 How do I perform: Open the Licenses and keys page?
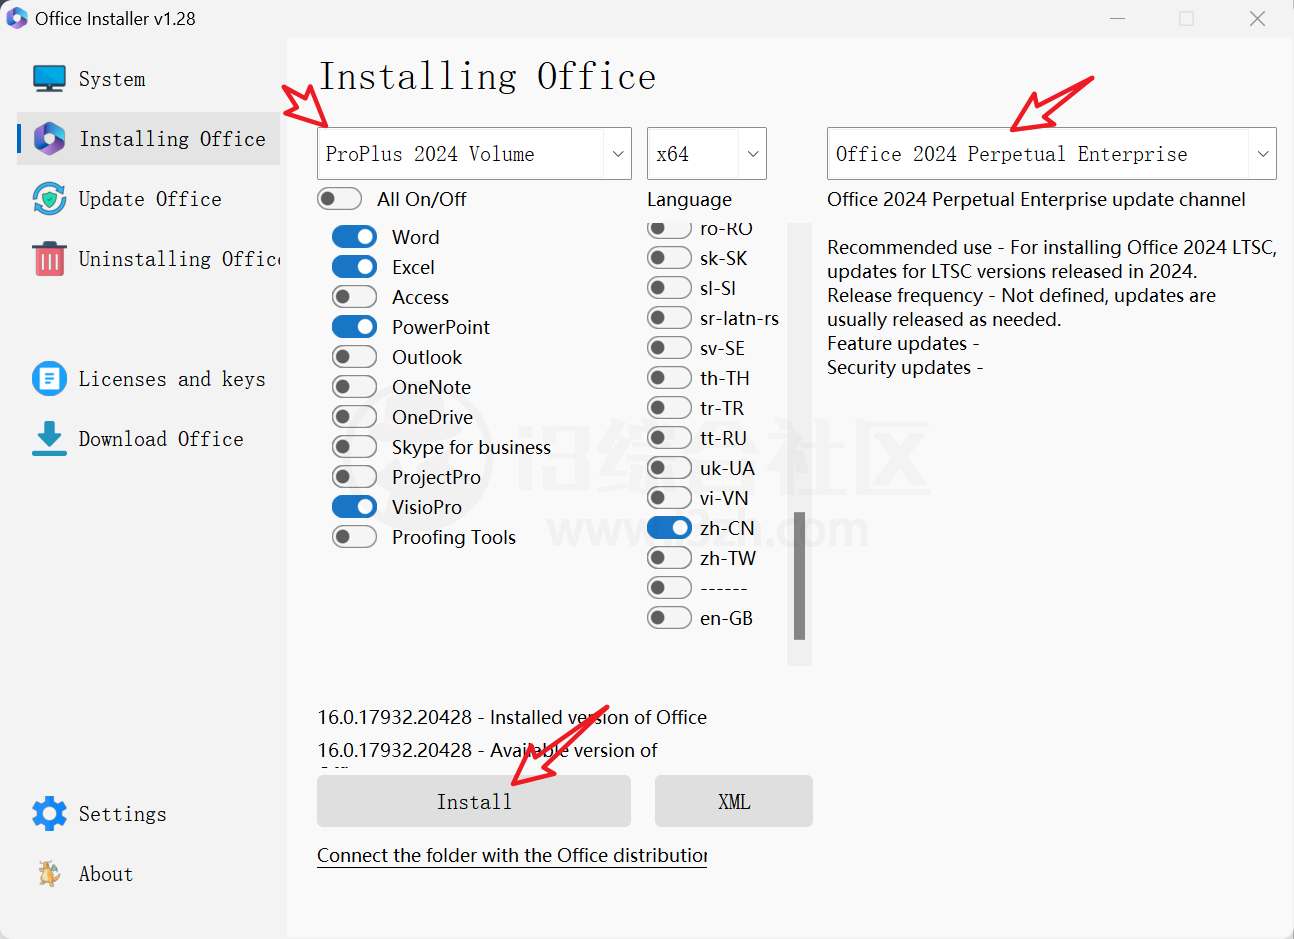click(x=171, y=379)
